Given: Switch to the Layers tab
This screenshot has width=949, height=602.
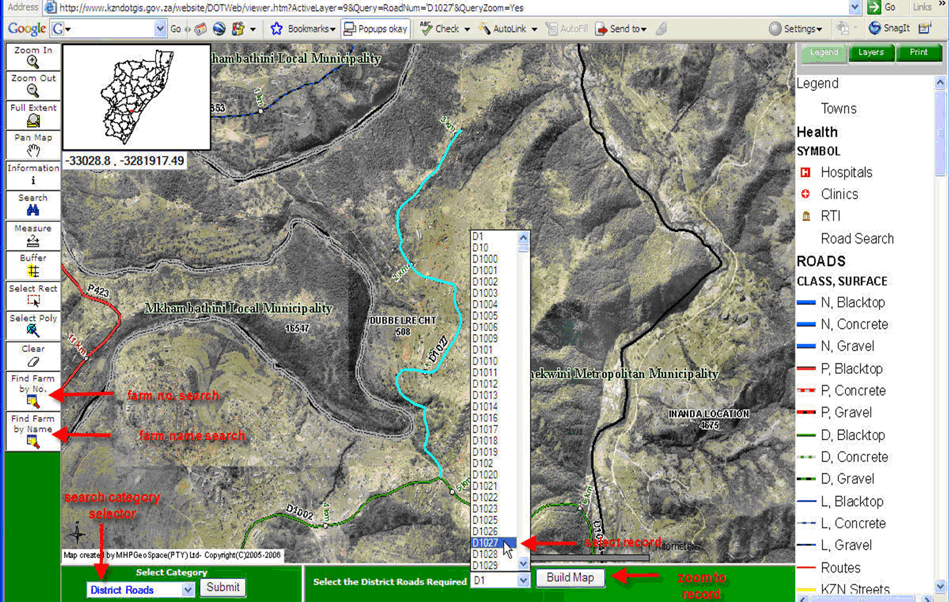Looking at the screenshot, I should click(x=871, y=53).
